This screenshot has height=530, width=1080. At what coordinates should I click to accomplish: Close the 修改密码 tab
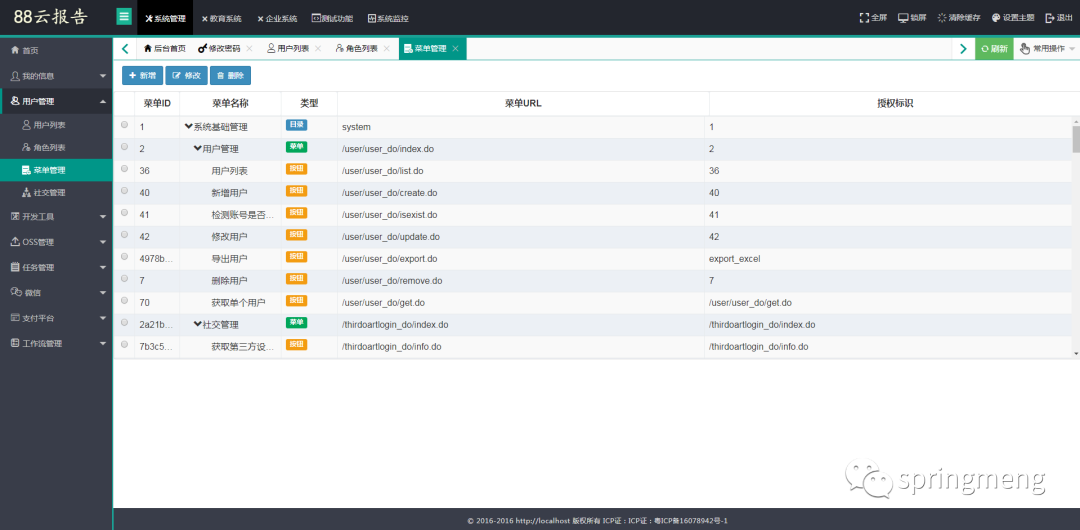coord(249,48)
